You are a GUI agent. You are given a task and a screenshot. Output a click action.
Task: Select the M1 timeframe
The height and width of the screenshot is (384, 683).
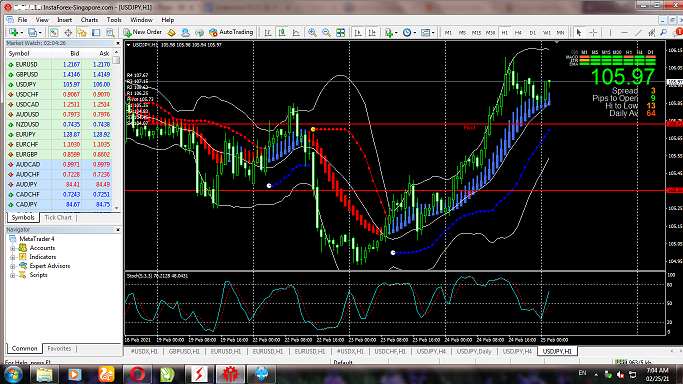click(x=448, y=33)
